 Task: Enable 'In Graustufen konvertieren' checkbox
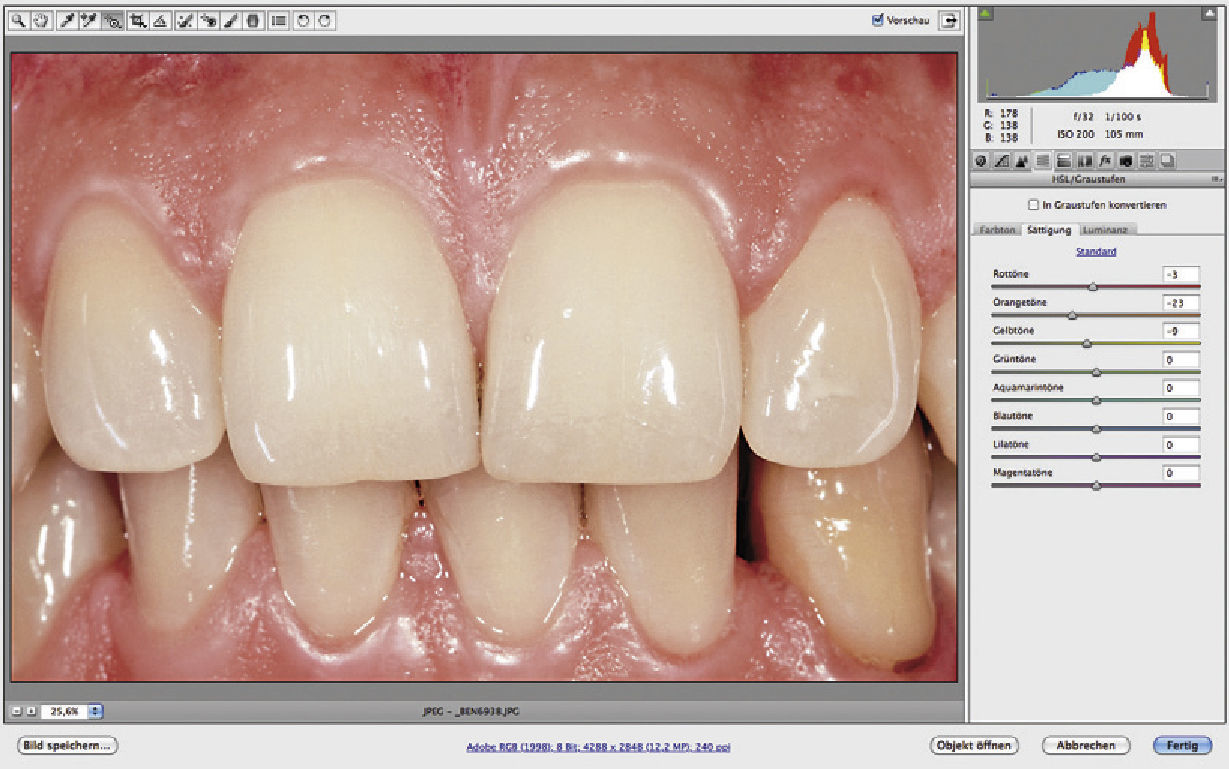pos(1033,205)
